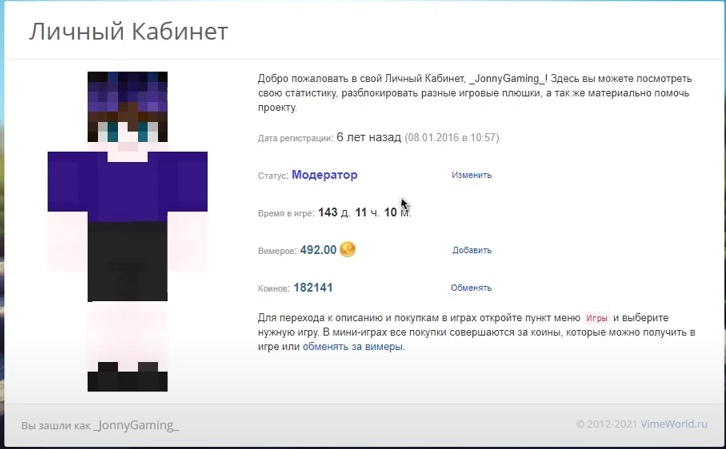Click Обменять next to coins count
The image size is (726, 449).
471,288
